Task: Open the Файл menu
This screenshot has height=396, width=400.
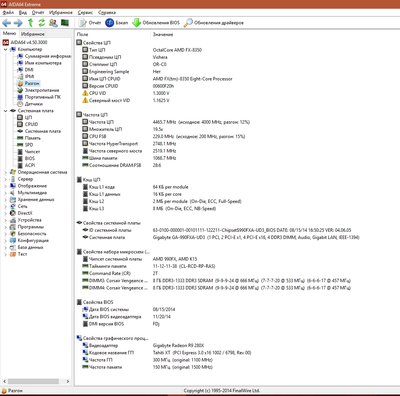Action: 8,12
